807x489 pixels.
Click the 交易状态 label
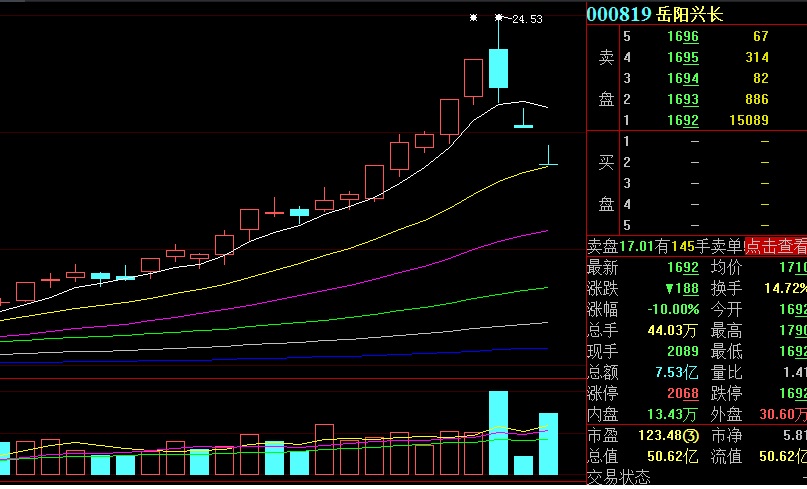[618, 478]
